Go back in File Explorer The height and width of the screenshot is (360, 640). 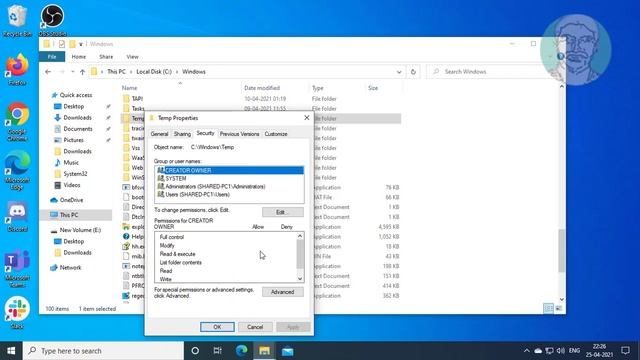(48, 72)
